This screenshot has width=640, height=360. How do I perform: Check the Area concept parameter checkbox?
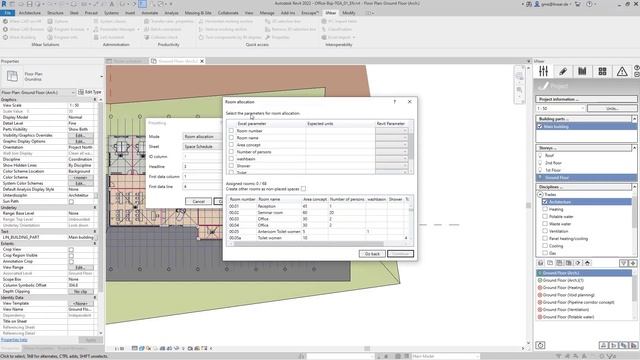point(231,144)
